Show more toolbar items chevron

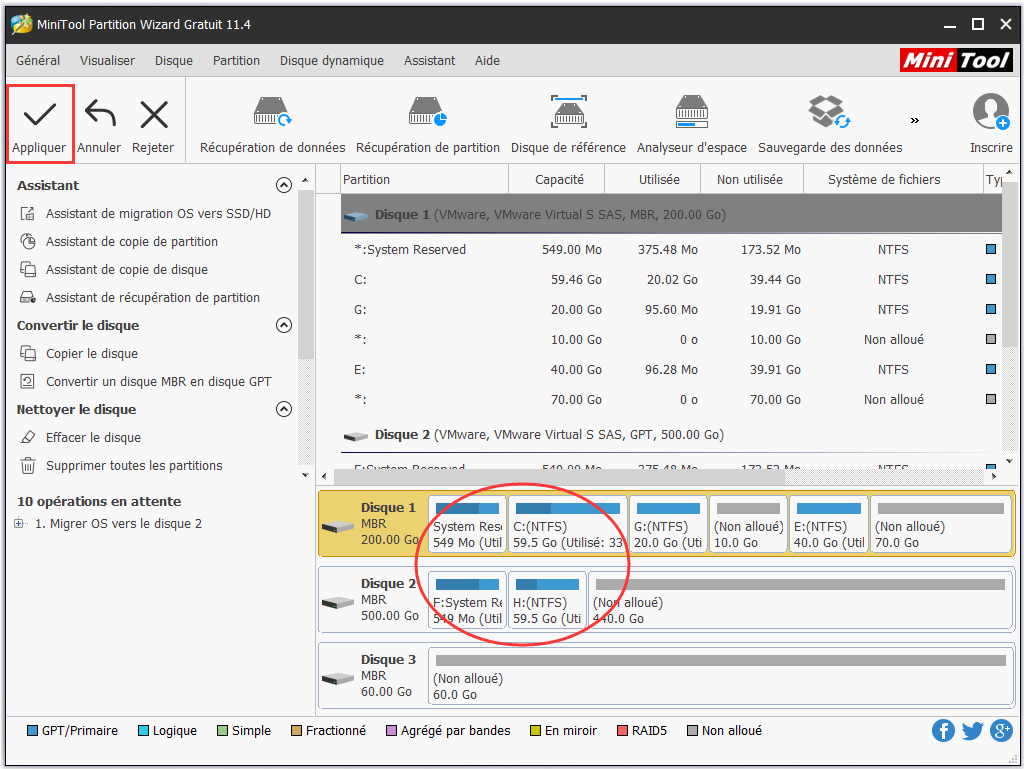[x=915, y=120]
